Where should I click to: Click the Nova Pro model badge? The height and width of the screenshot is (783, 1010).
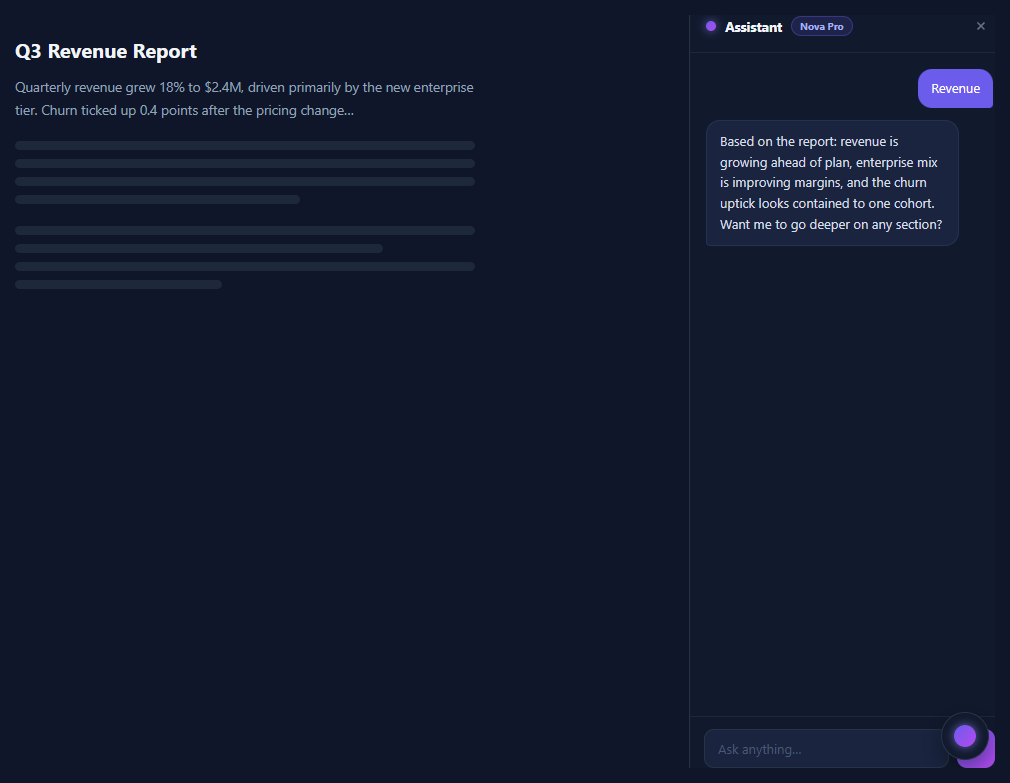point(821,26)
